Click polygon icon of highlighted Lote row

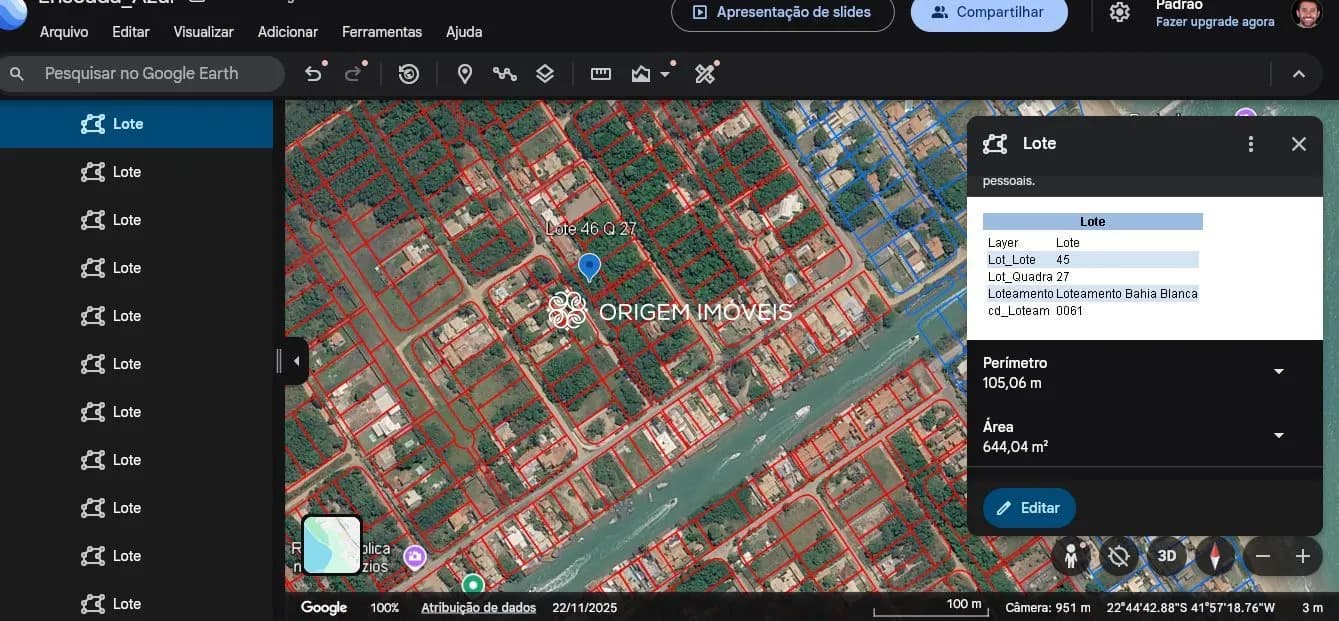pyautogui.click(x=93, y=124)
